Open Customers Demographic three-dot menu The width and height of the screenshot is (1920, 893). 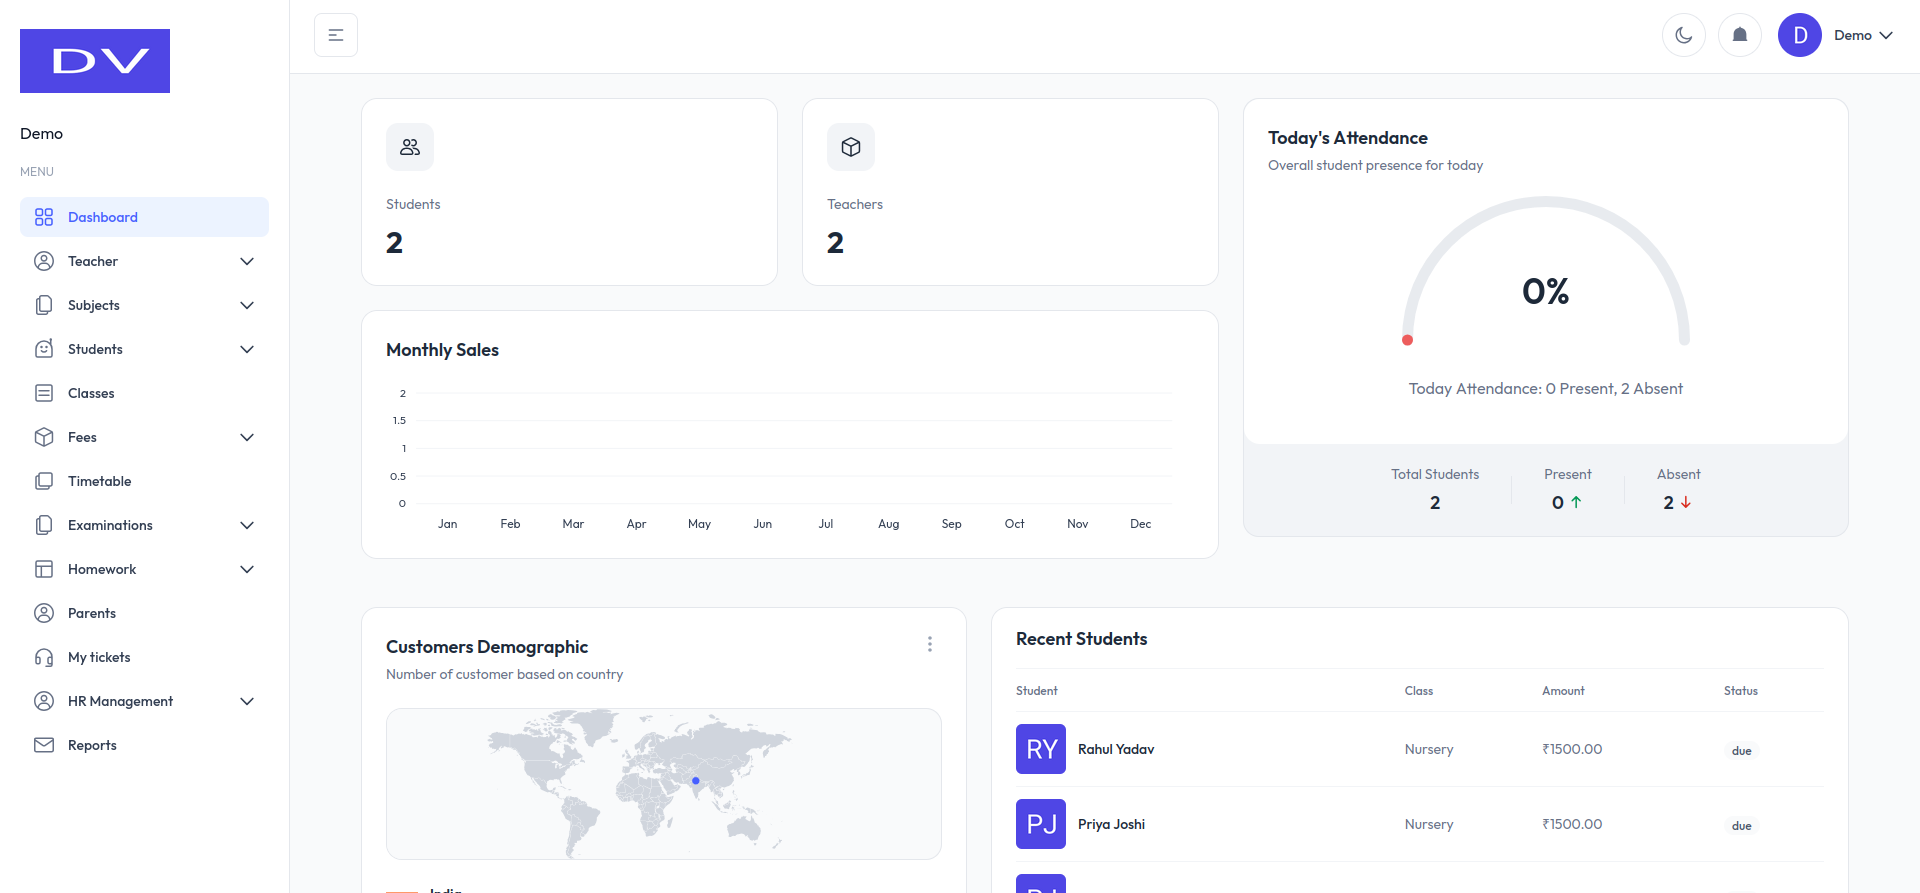(x=930, y=644)
